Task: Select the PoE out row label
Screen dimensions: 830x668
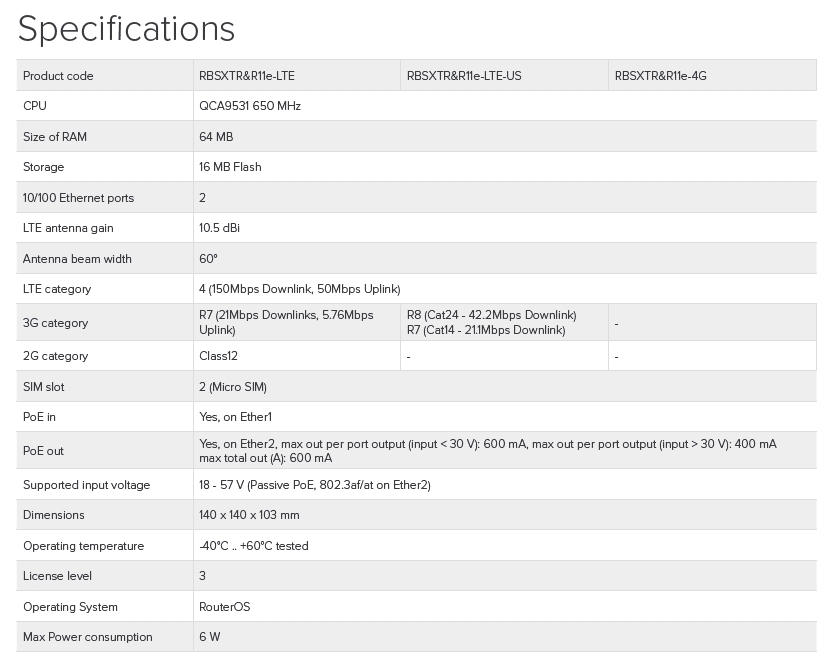Action: point(43,451)
